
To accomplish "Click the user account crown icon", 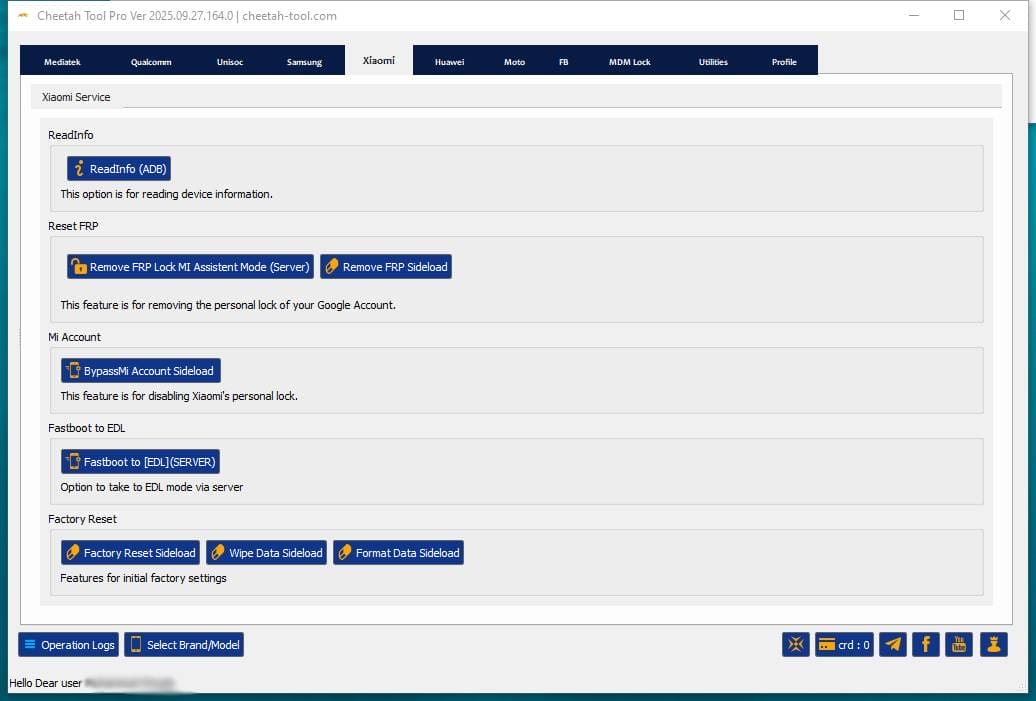I will tap(993, 645).
